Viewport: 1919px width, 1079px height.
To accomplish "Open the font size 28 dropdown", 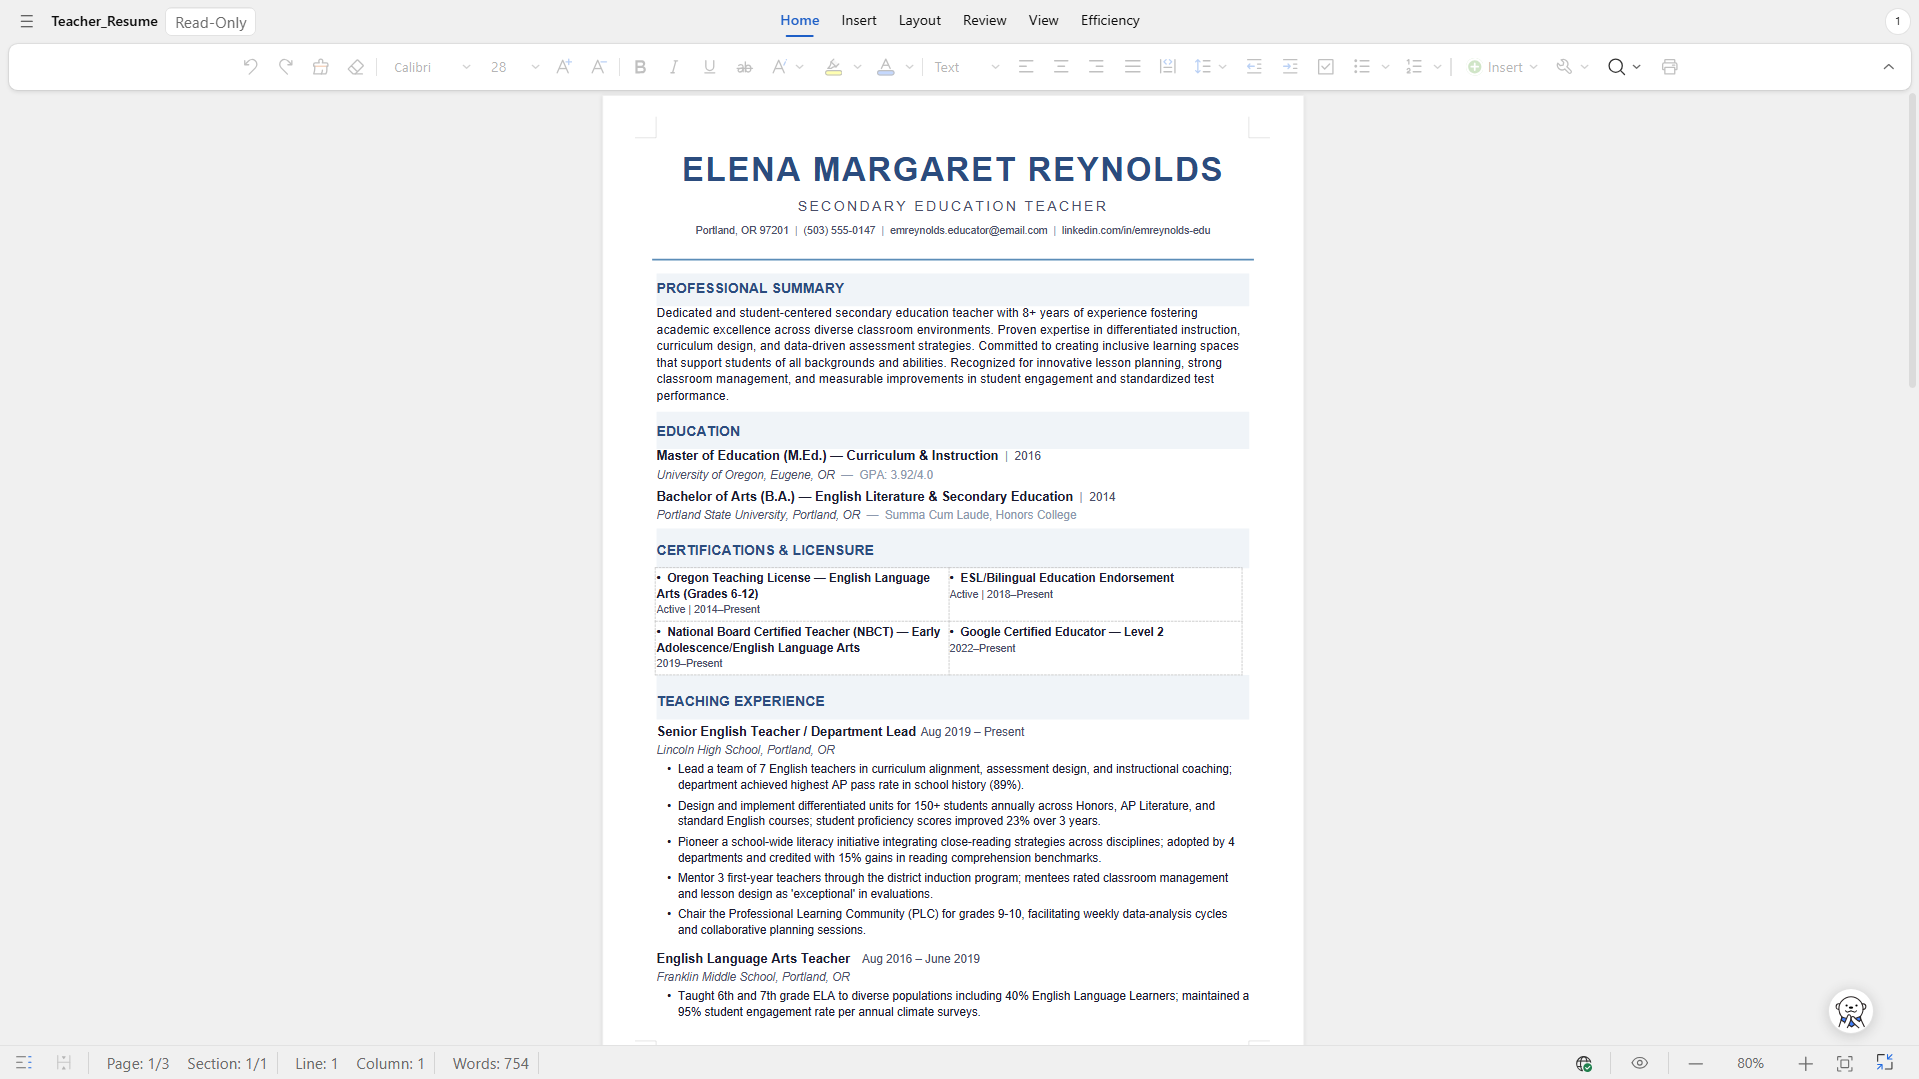I will 514,67.
